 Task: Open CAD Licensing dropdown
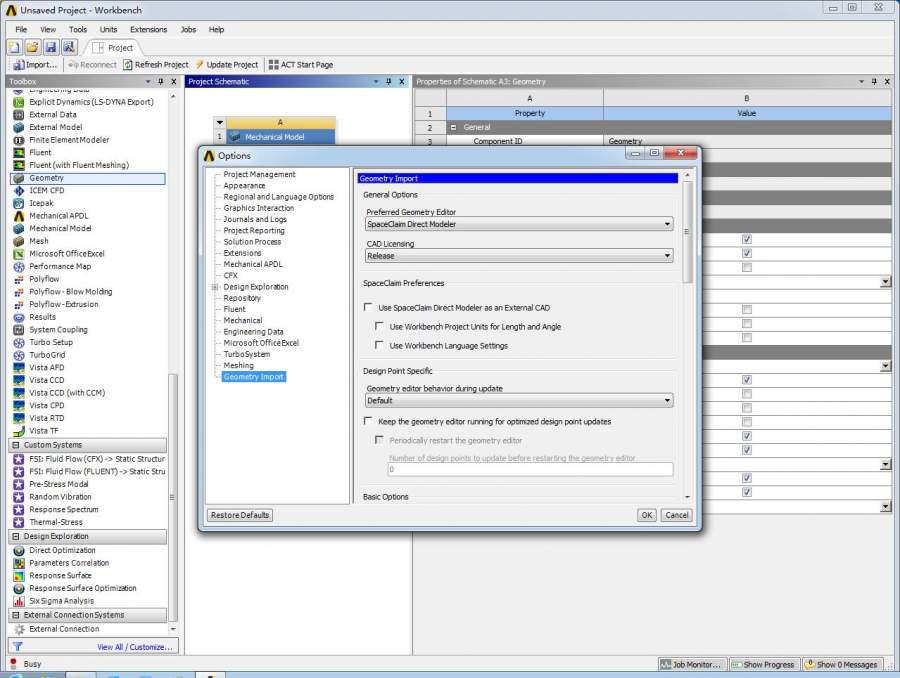coord(519,255)
